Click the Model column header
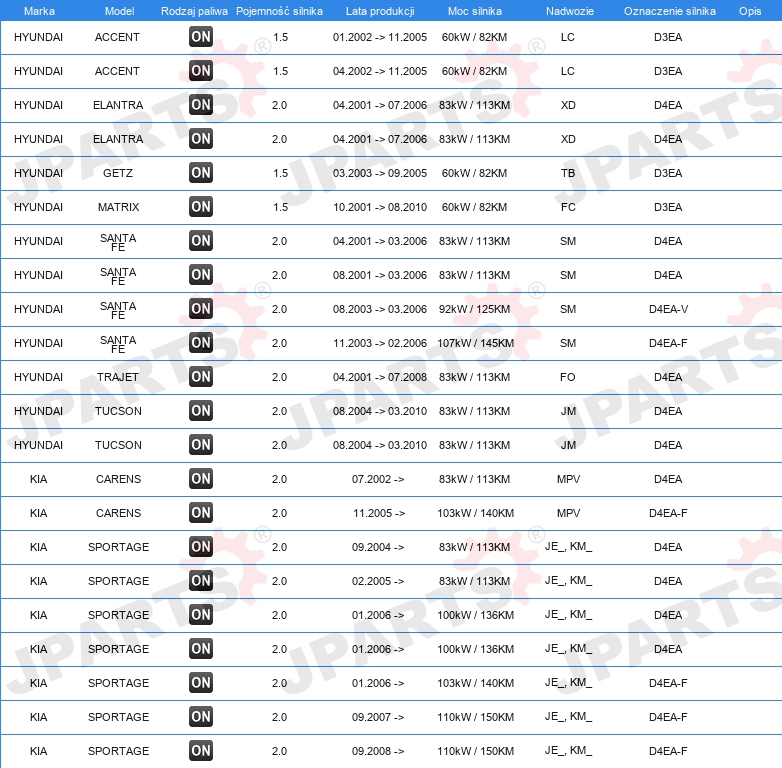 tap(119, 11)
